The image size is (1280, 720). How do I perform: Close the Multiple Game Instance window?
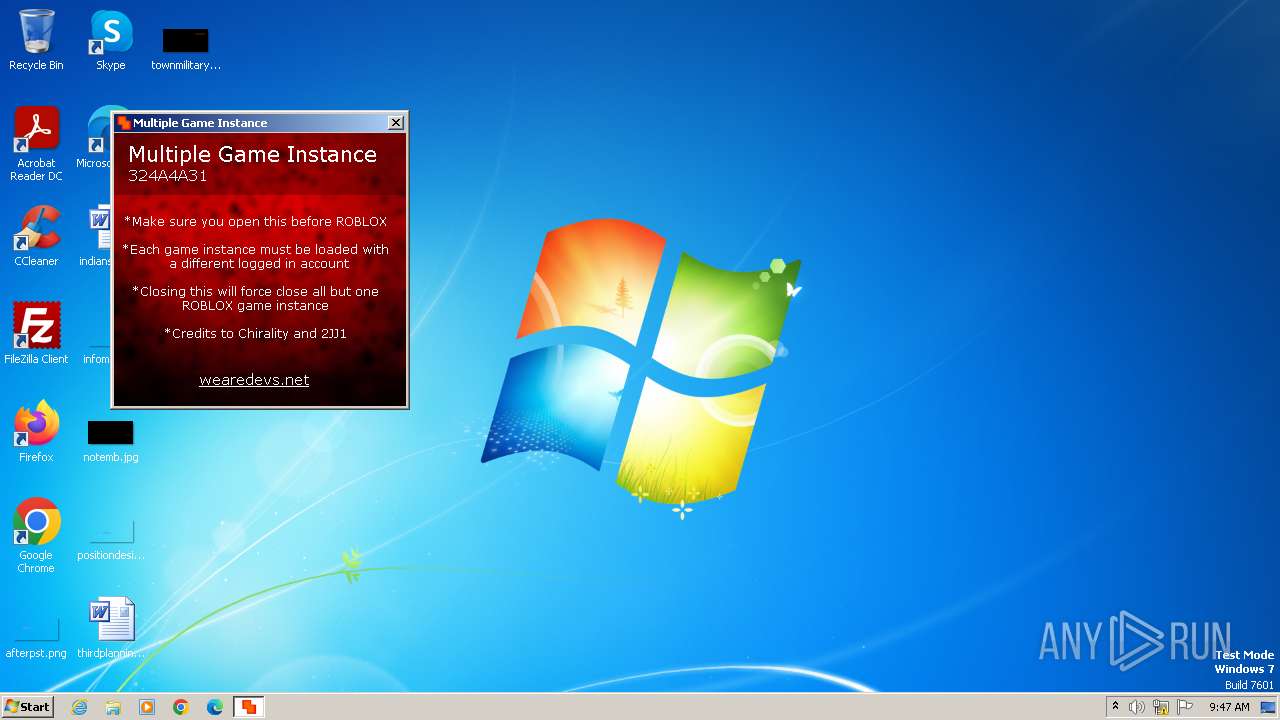396,122
